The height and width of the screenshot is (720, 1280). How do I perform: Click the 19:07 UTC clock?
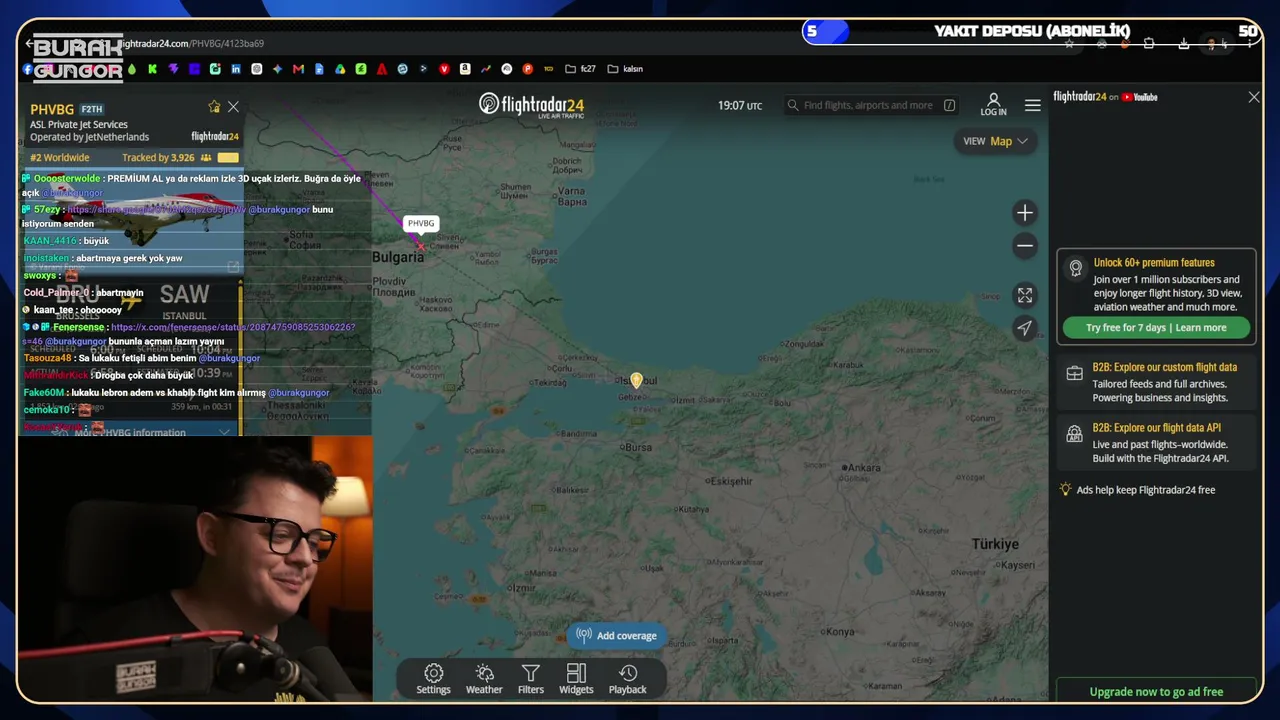(x=740, y=105)
